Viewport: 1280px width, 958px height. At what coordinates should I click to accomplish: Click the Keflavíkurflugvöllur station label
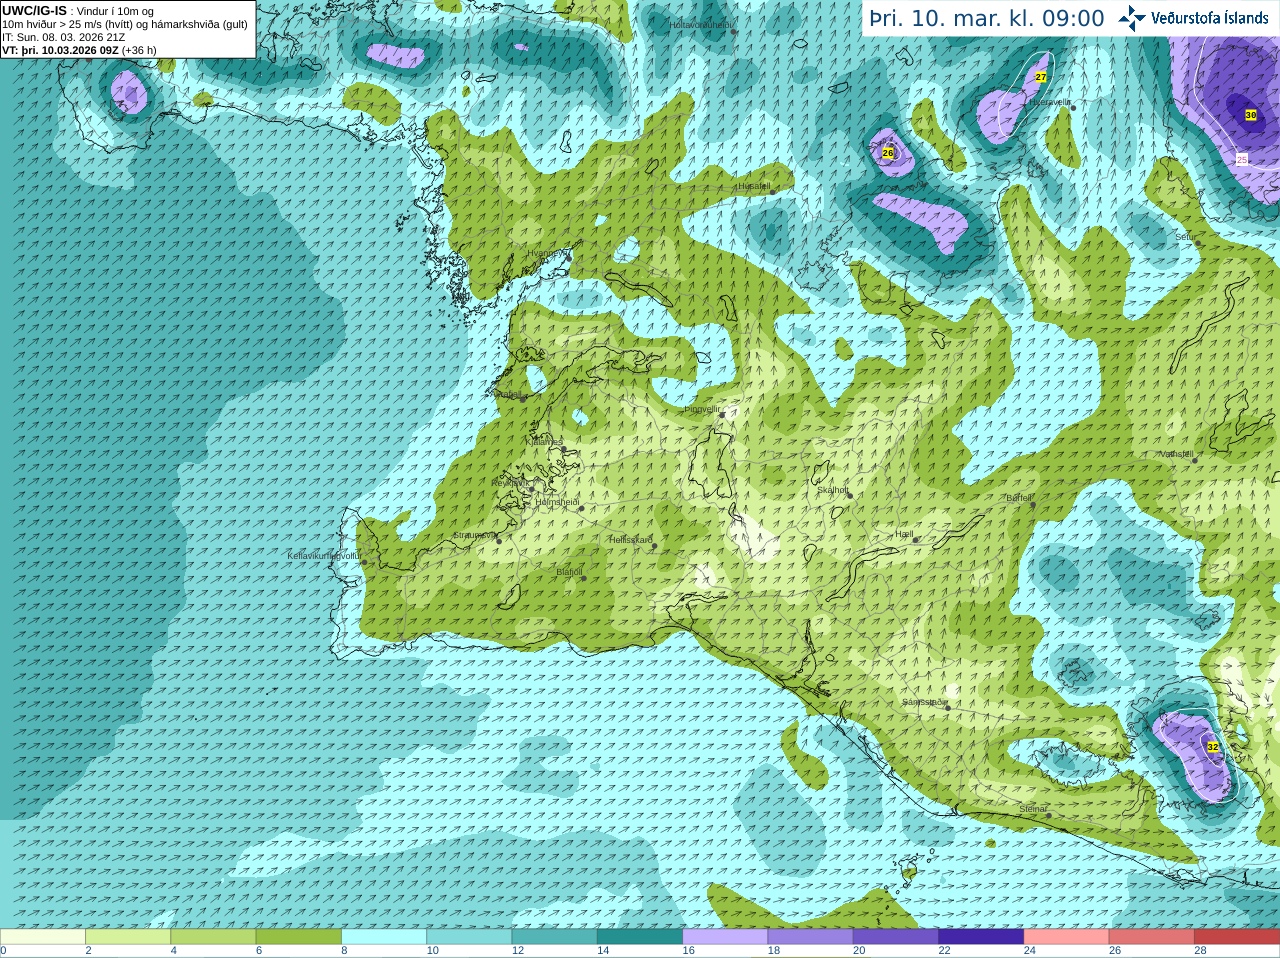tap(324, 556)
